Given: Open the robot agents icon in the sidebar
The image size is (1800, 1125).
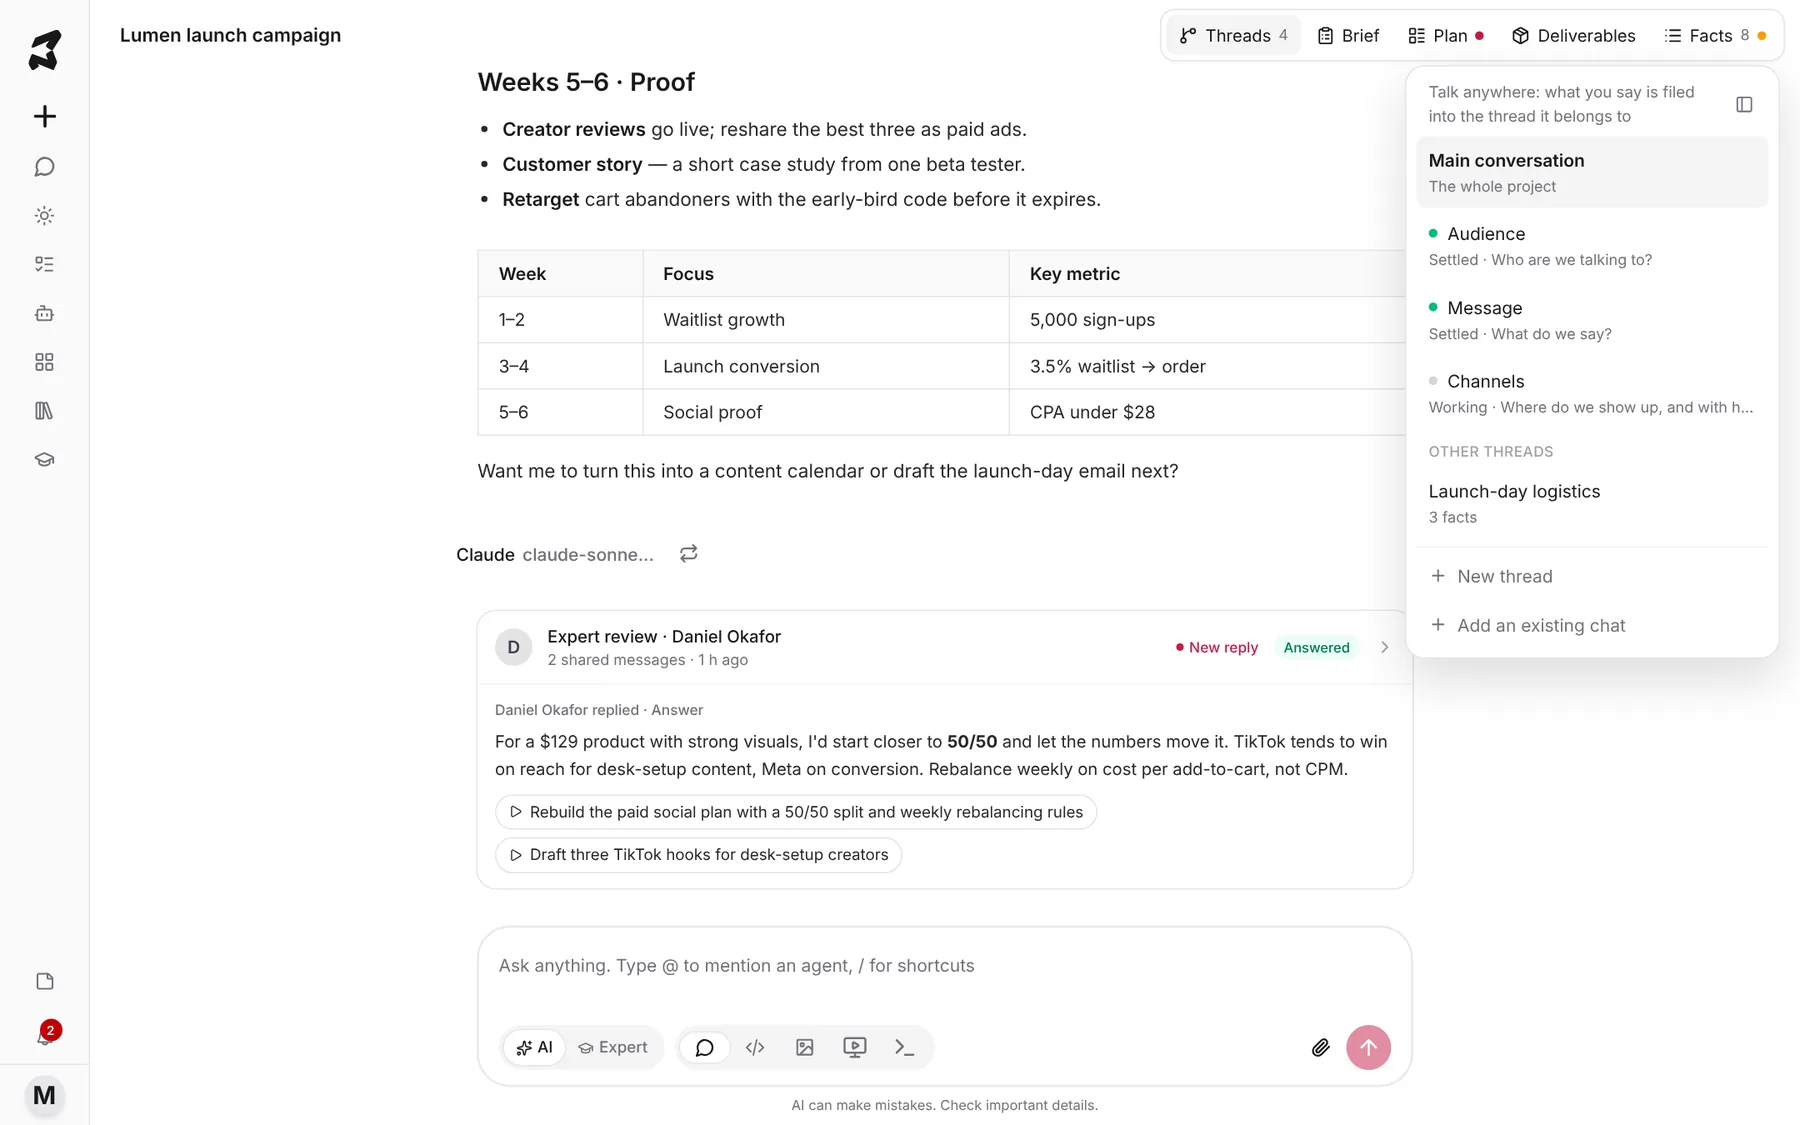Looking at the screenshot, I should pyautogui.click(x=45, y=313).
